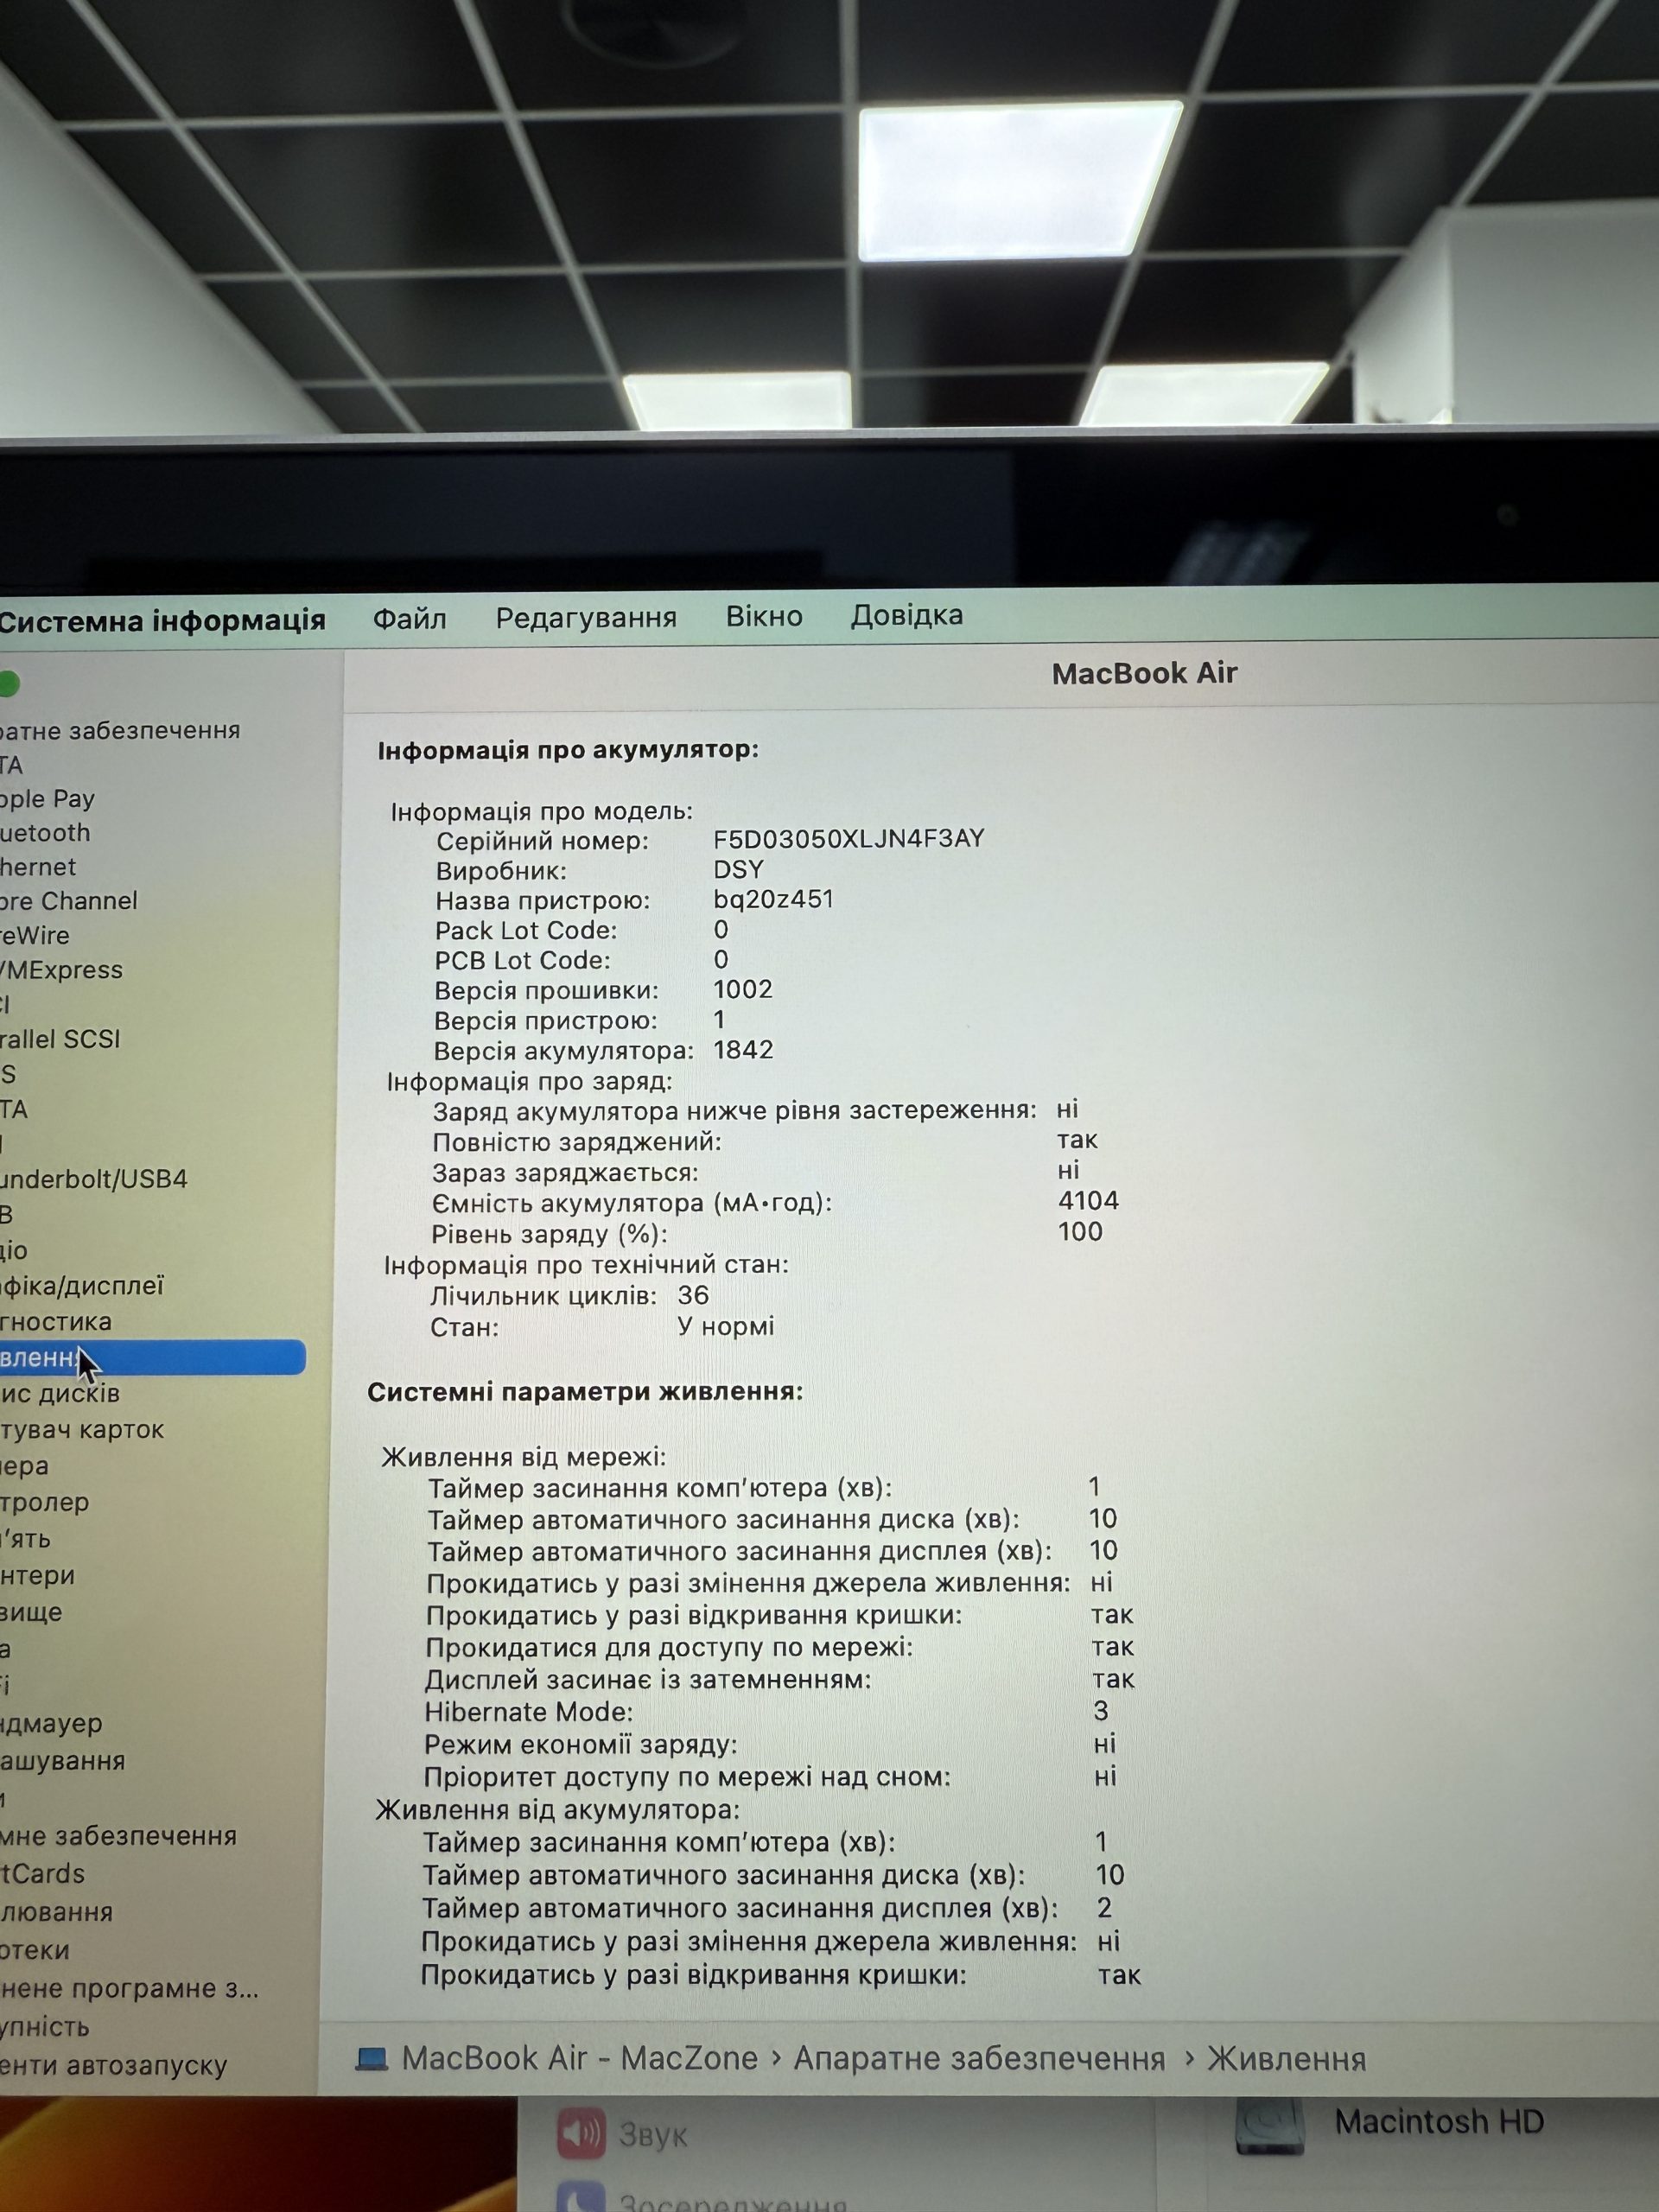Open the Системна інформація app menu
Image resolution: width=1659 pixels, height=2212 pixels.
coord(162,621)
